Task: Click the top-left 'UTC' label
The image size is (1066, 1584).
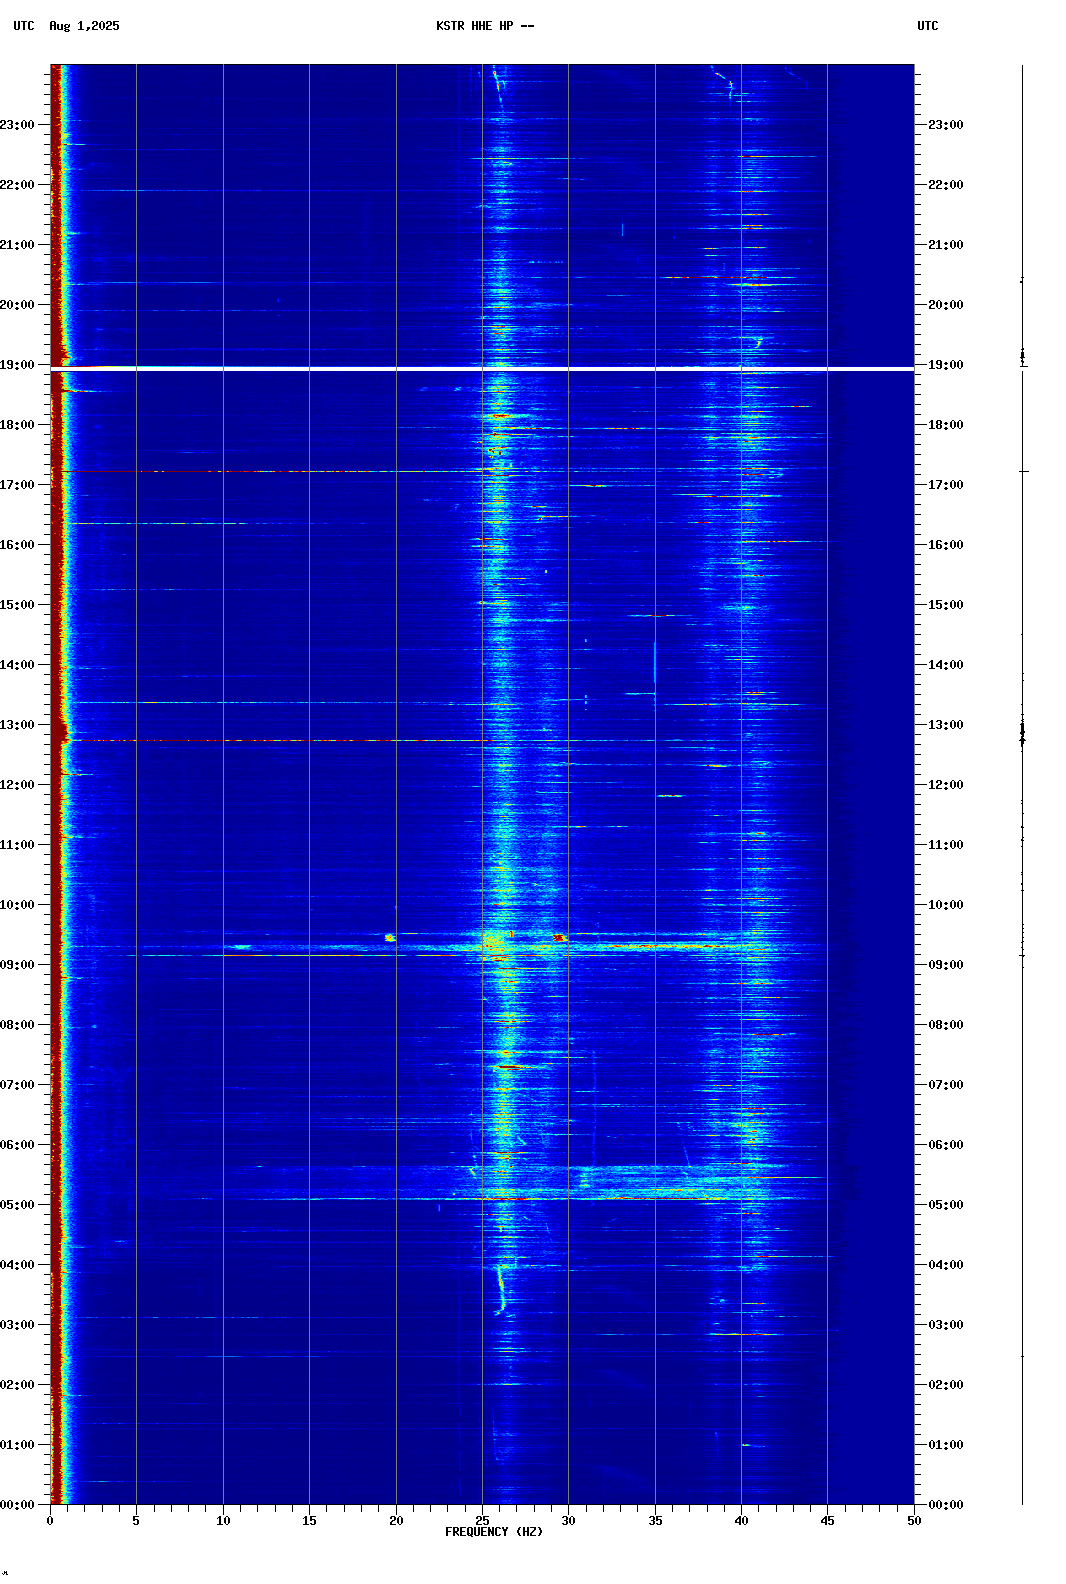Action: [24, 26]
